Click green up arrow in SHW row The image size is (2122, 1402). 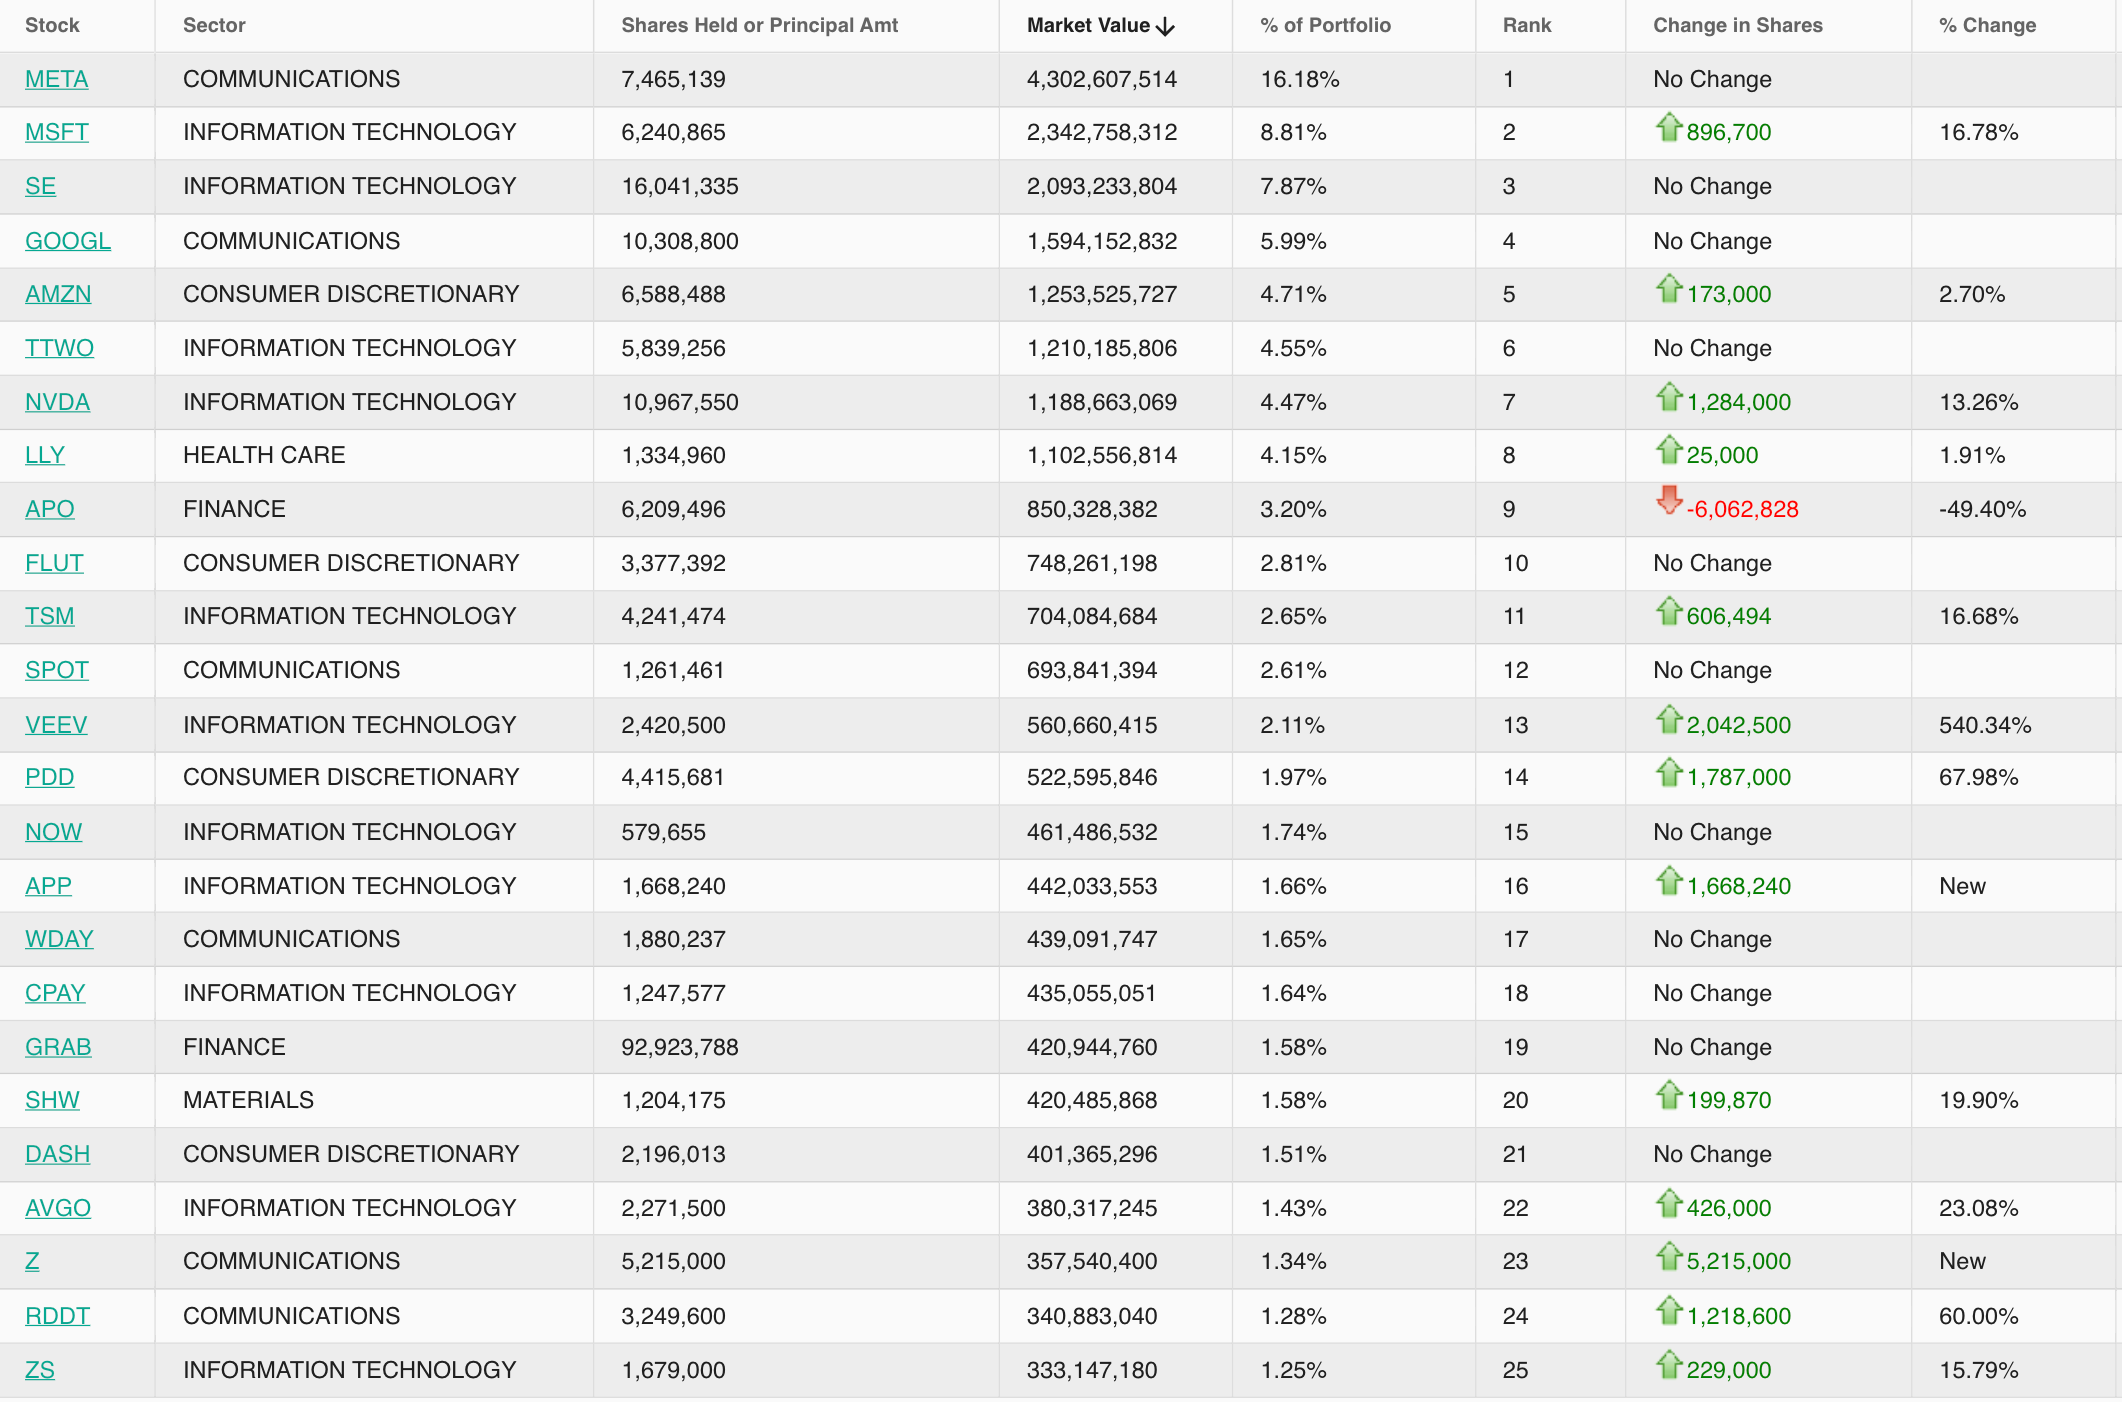click(1669, 1095)
